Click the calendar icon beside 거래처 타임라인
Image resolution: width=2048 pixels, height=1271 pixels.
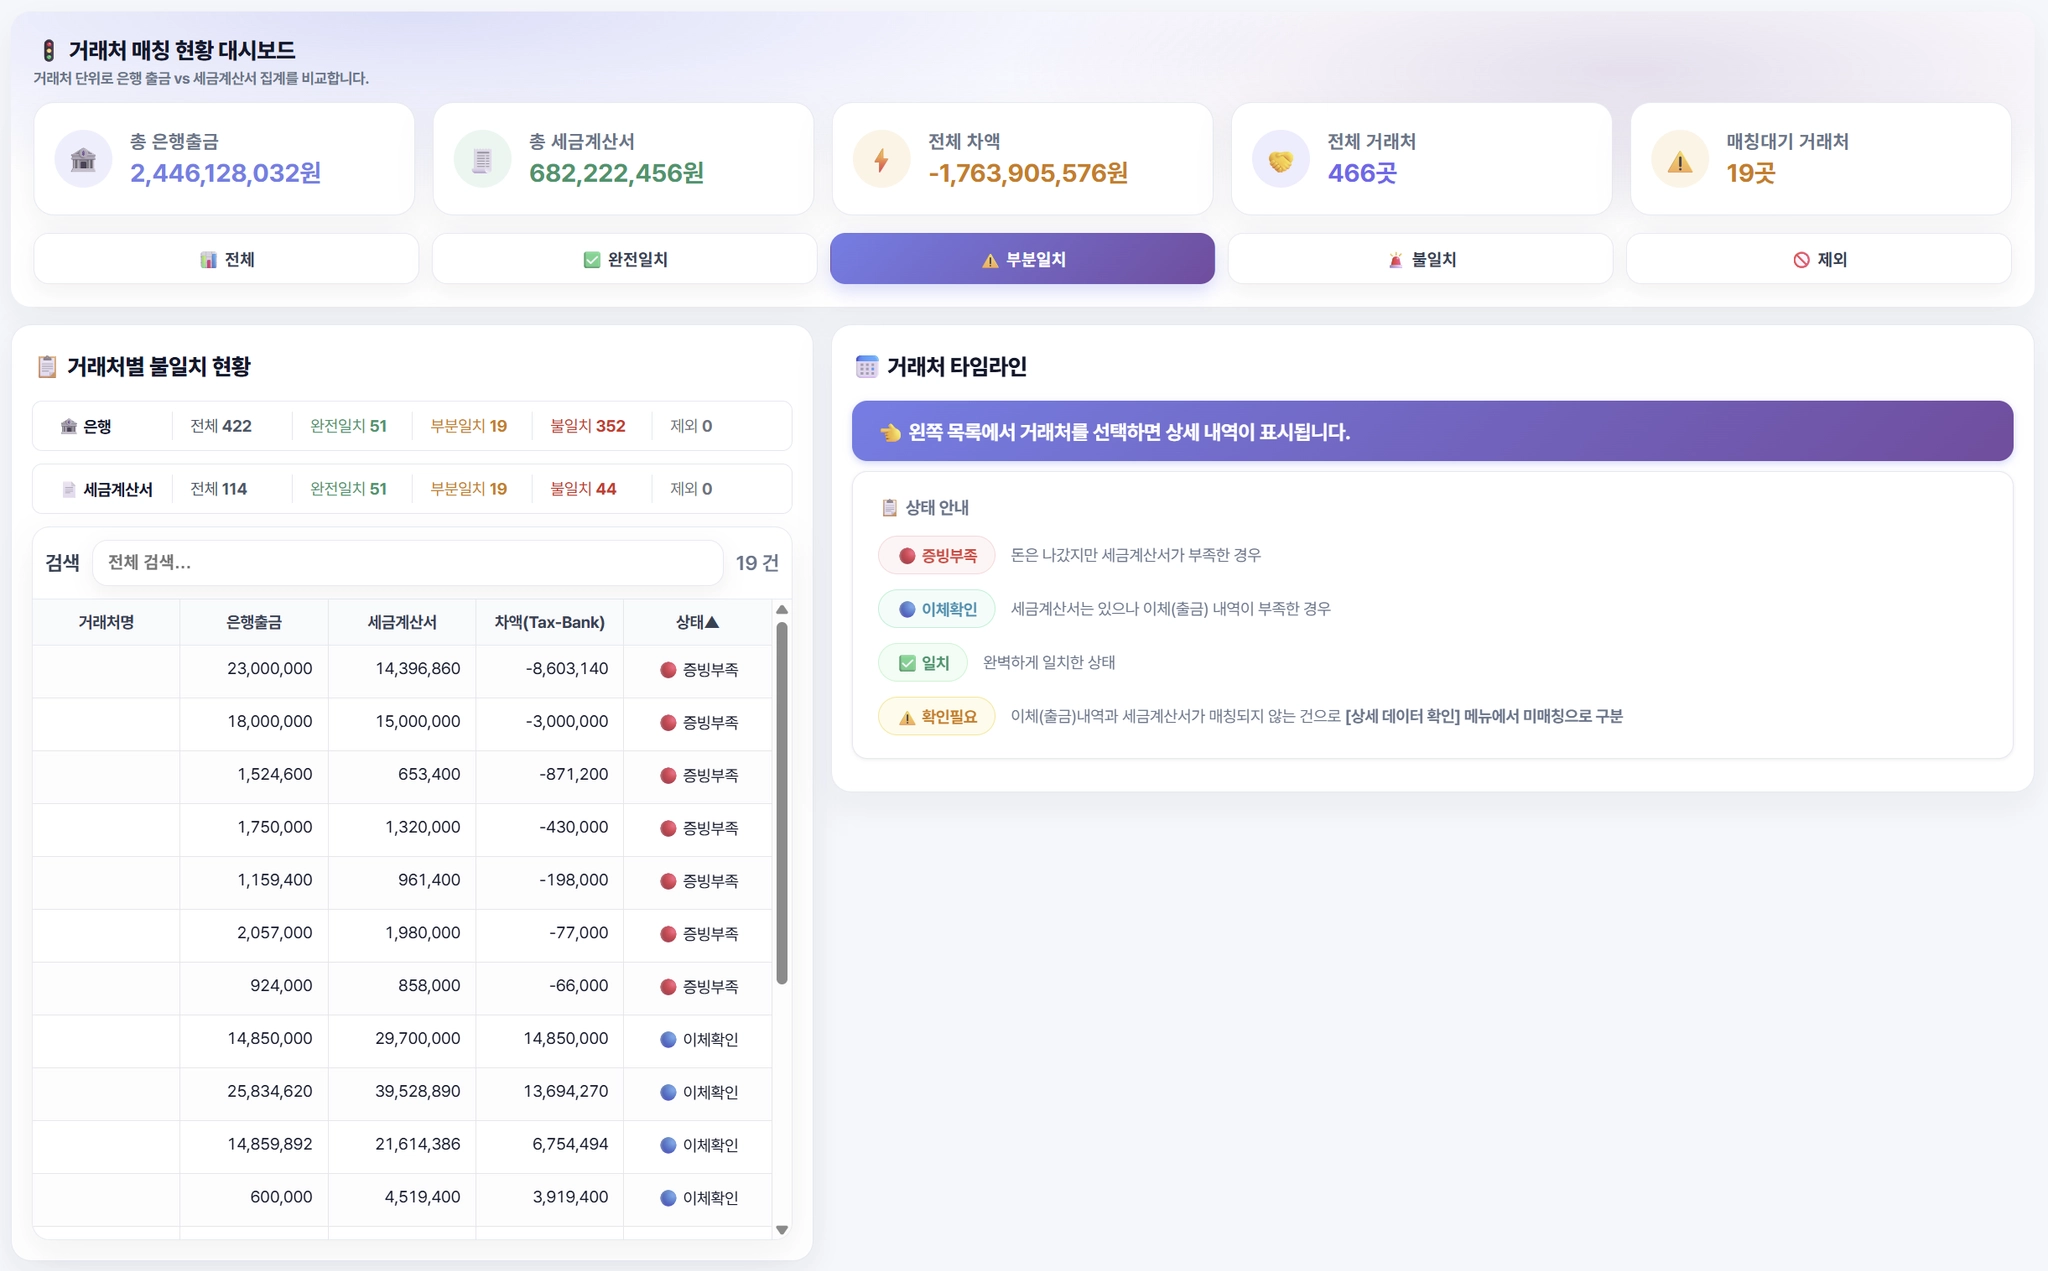[866, 367]
